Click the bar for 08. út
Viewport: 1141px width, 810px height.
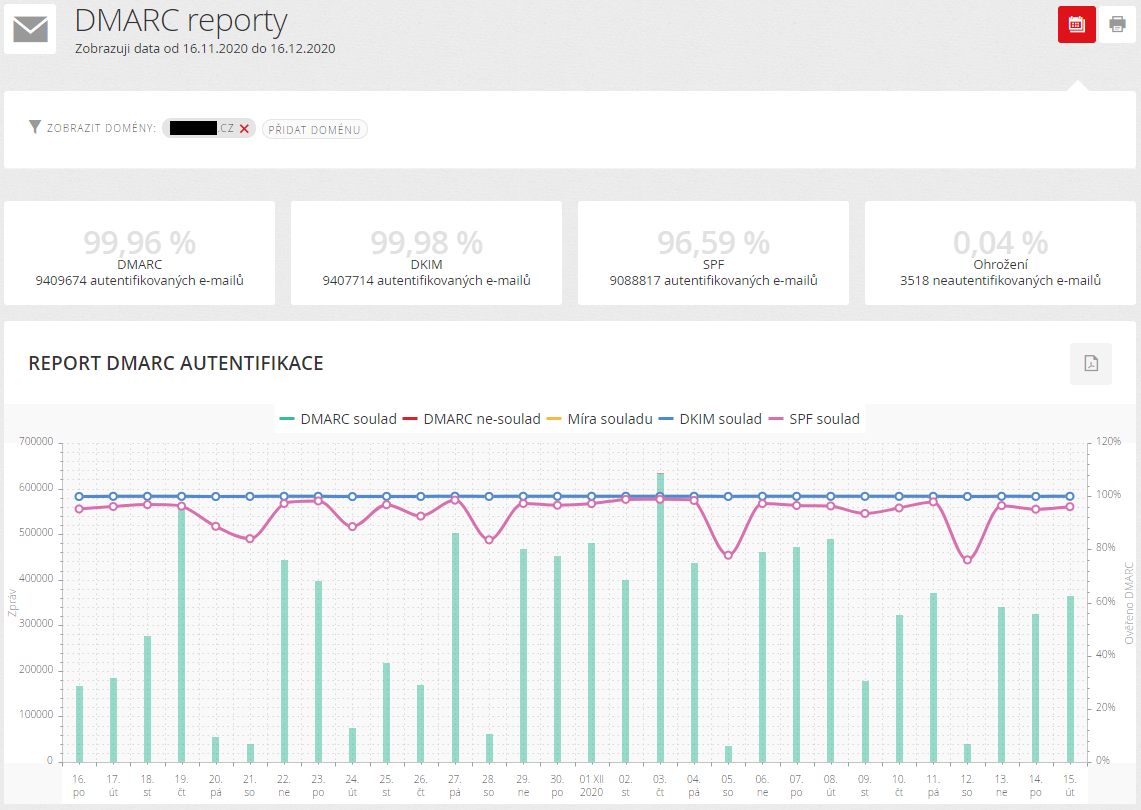click(830, 651)
